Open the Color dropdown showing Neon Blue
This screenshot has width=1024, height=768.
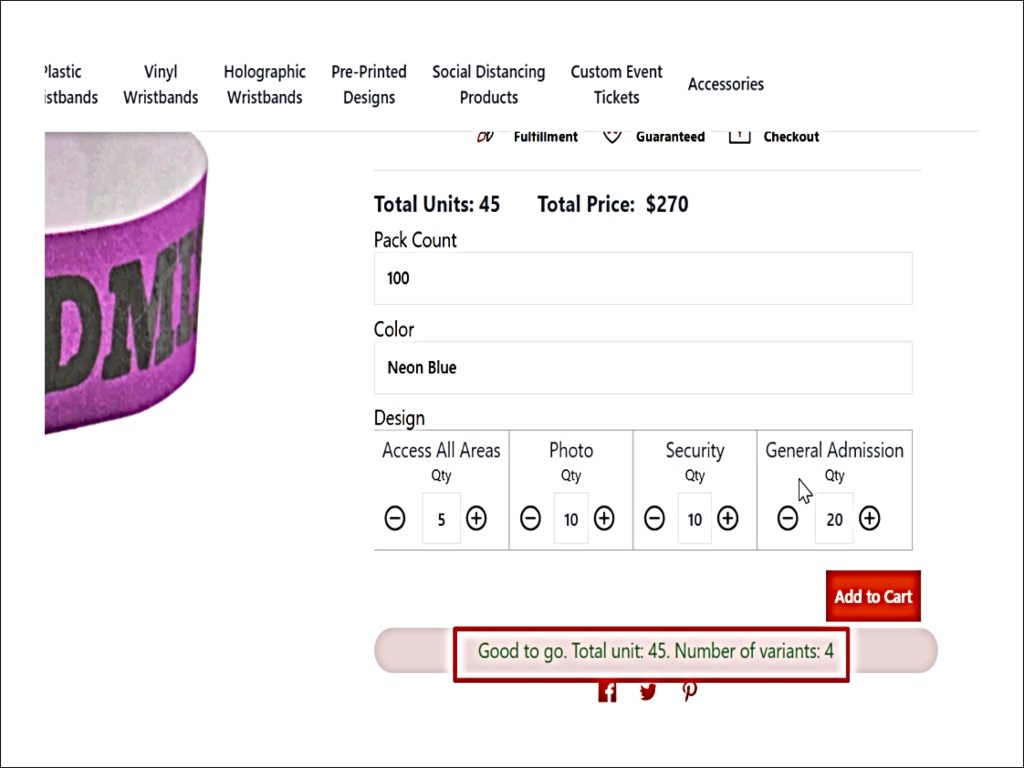click(x=641, y=367)
